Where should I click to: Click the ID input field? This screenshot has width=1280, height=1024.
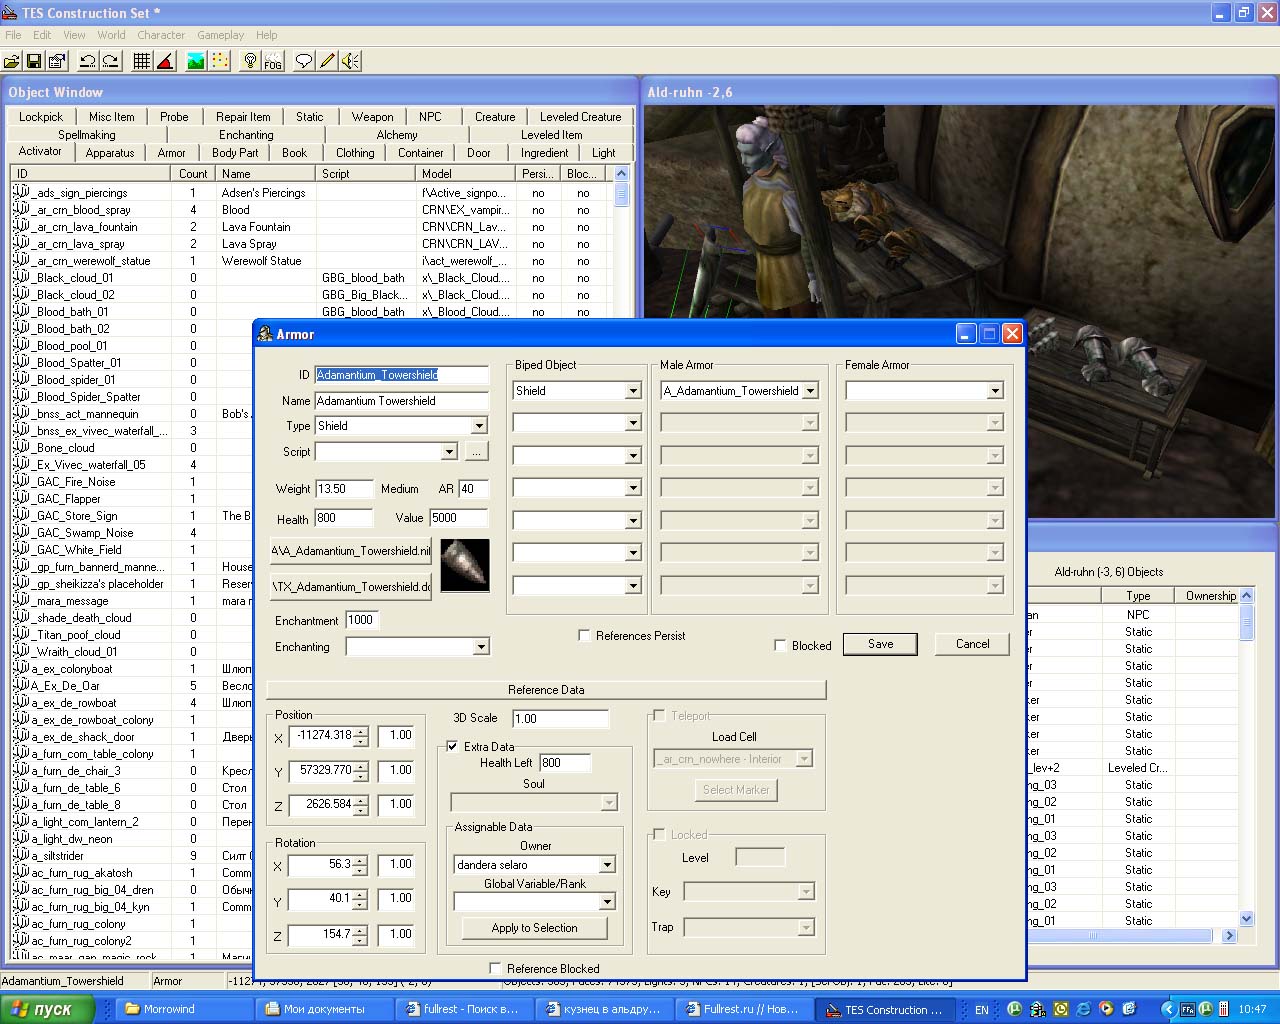(401, 375)
